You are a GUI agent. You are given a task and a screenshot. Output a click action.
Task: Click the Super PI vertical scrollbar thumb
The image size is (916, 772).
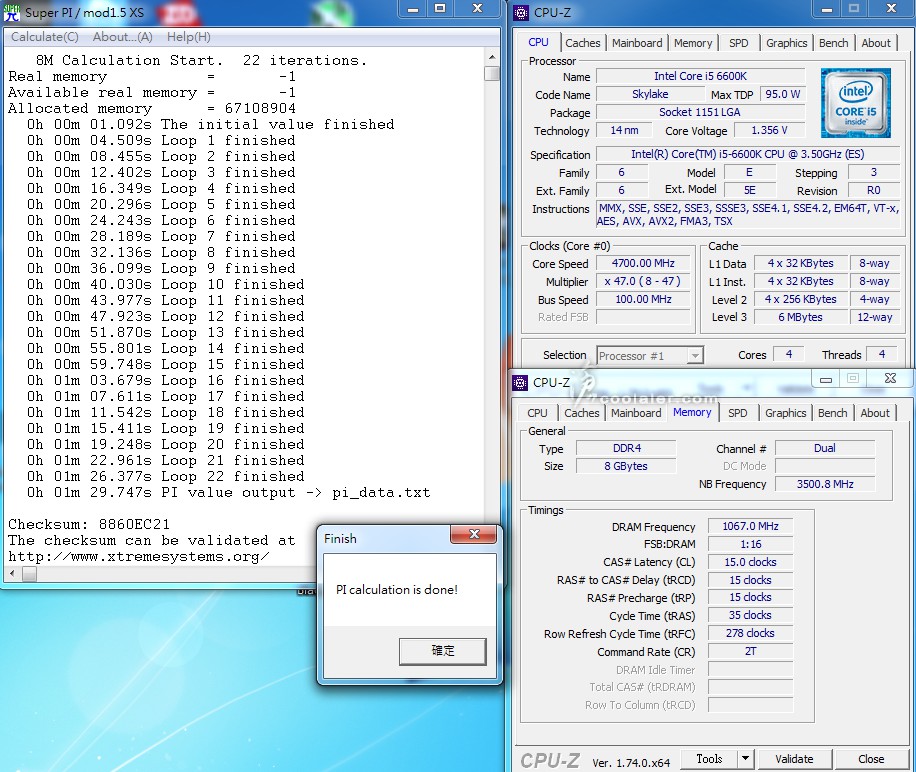click(492, 74)
